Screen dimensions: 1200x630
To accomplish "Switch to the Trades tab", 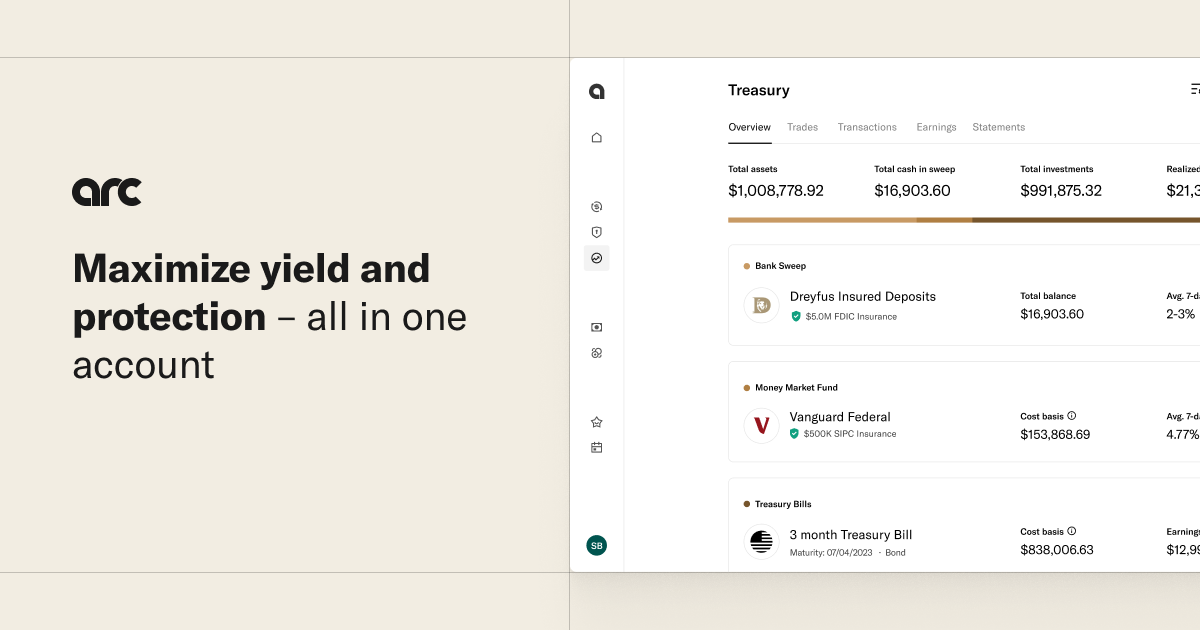I will (x=802, y=127).
